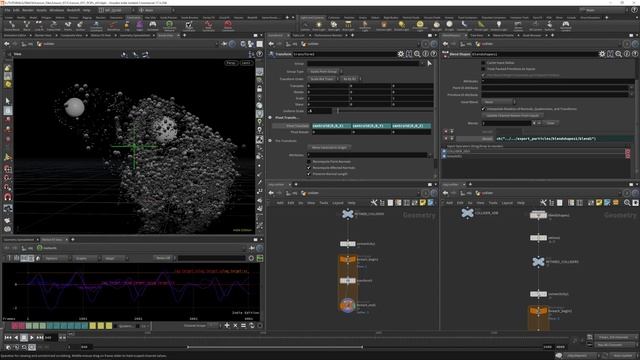Screen dimensions: 640x360
Task: Open the rotate order dropdown next to Transform Order
Action: tap(351, 79)
